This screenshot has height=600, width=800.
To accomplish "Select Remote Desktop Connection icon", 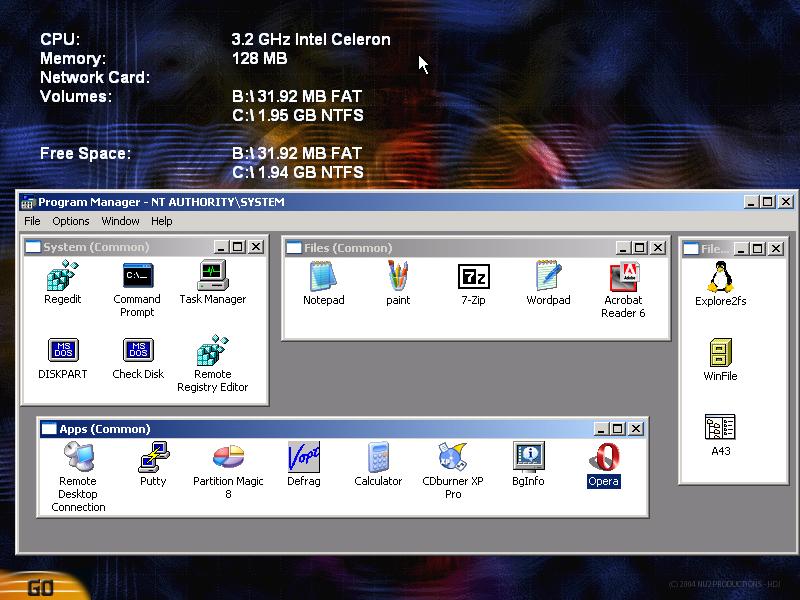I will point(79,457).
